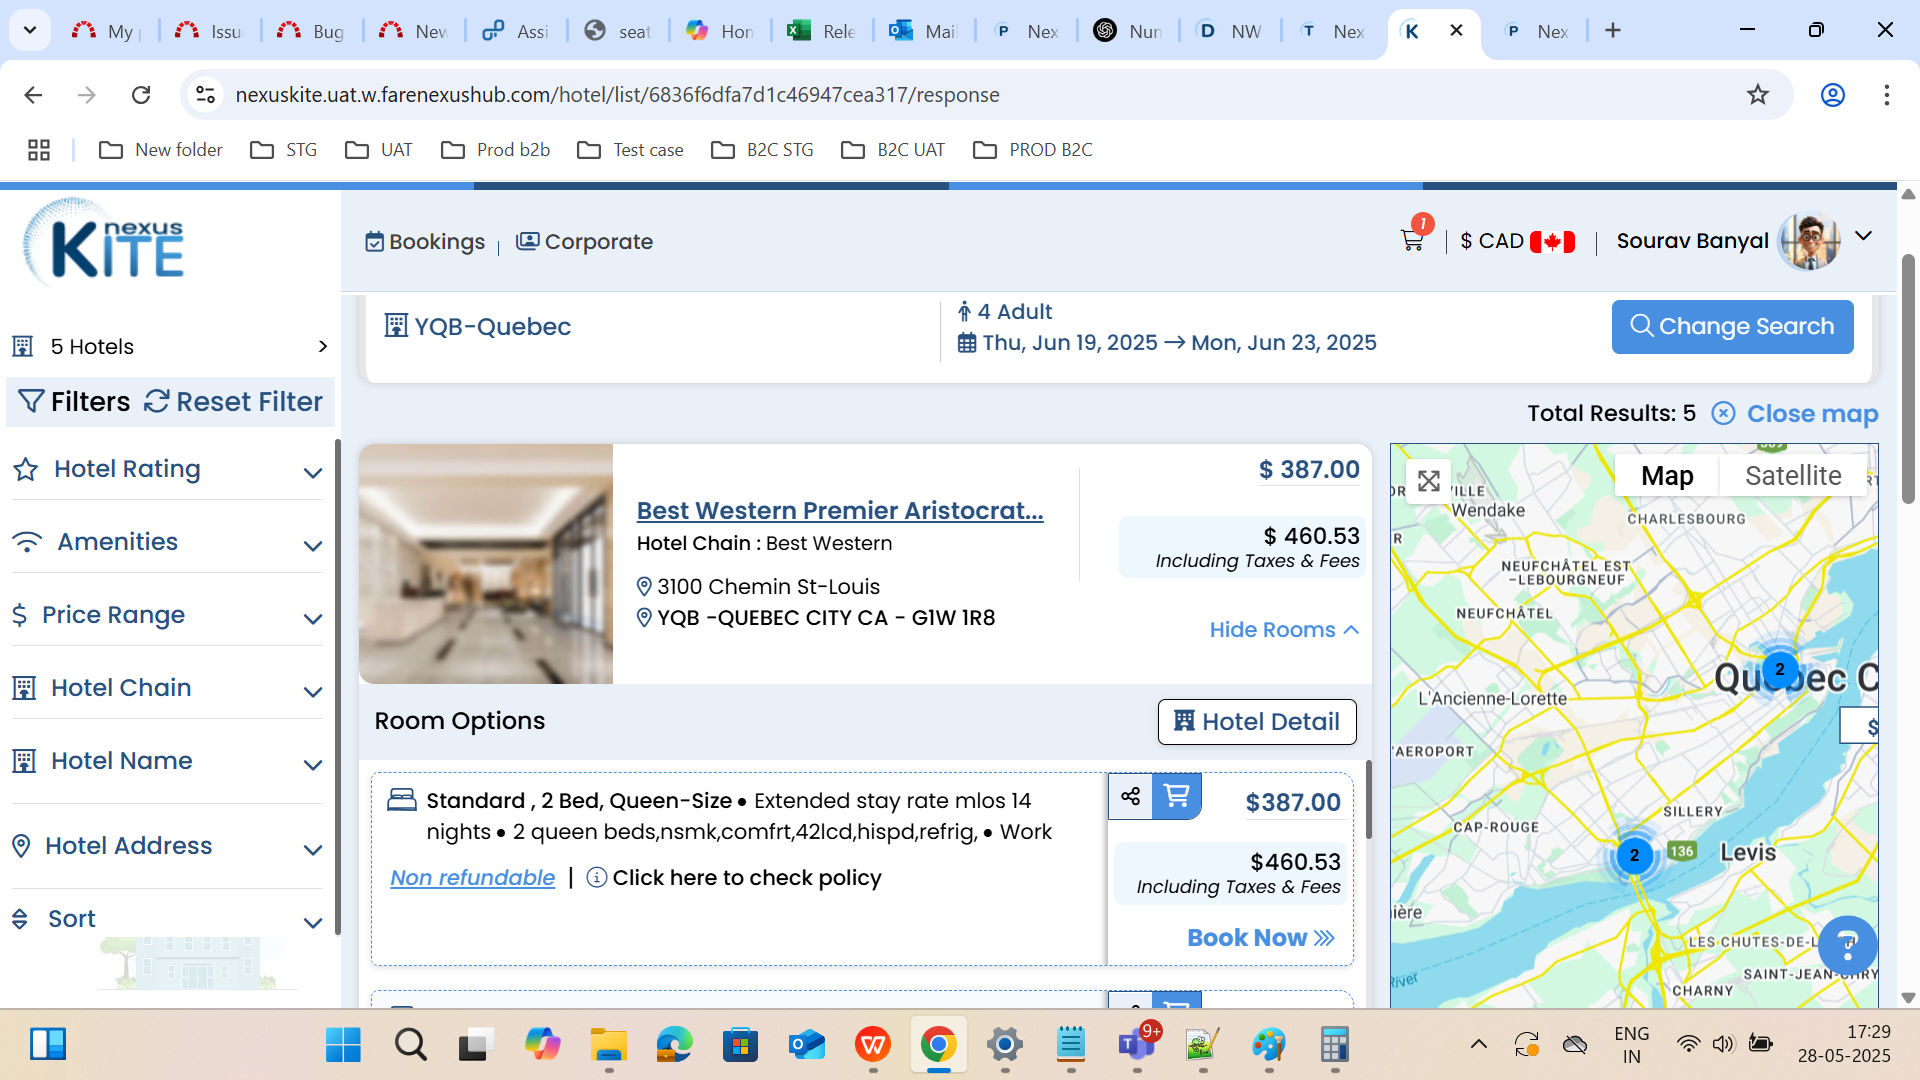Switch to the Rele Excel browser tab
Viewport: 1920px width, 1080px height.
tap(822, 31)
